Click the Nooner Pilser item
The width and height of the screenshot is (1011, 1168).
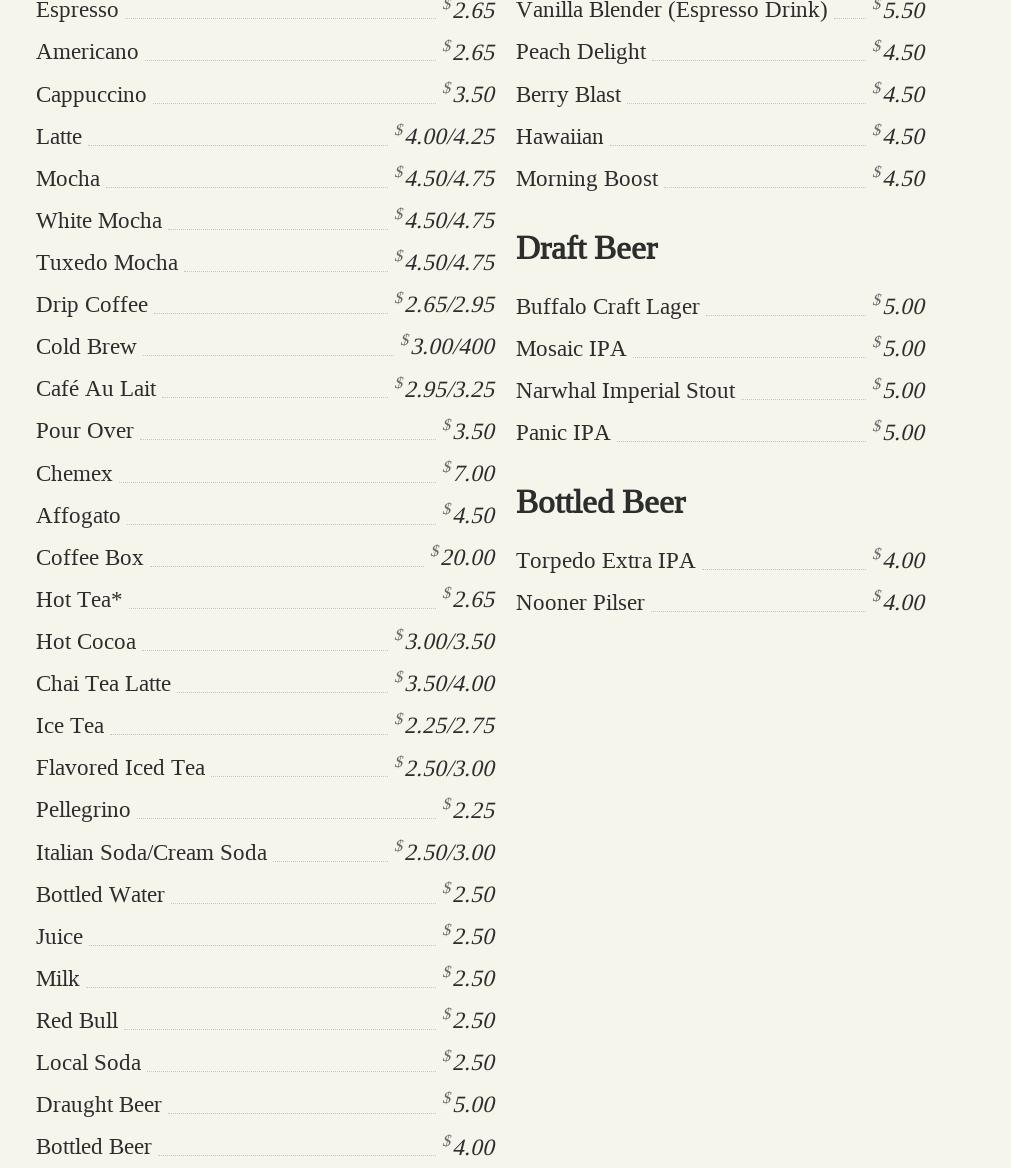coord(580,602)
